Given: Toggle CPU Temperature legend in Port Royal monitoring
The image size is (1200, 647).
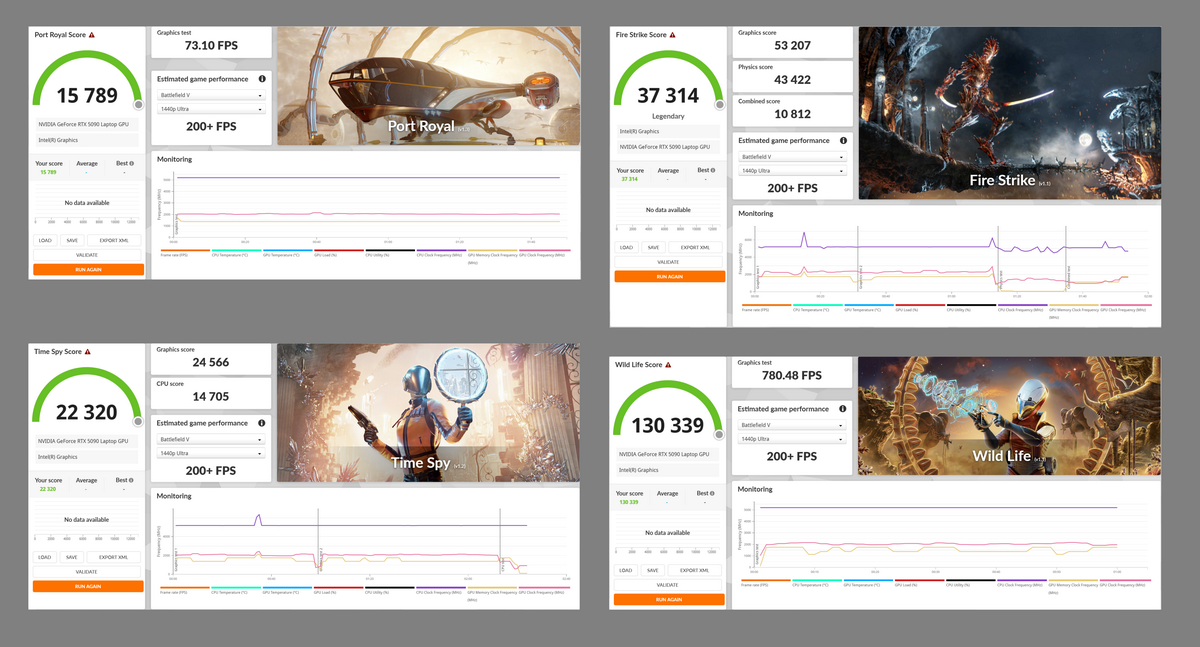Looking at the screenshot, I should (x=236, y=254).
